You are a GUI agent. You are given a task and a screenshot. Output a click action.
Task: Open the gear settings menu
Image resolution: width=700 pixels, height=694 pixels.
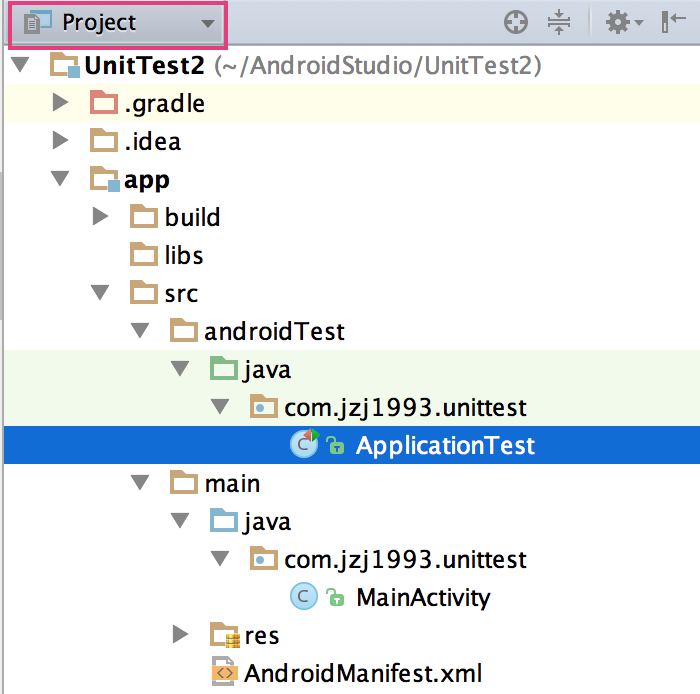pos(624,22)
